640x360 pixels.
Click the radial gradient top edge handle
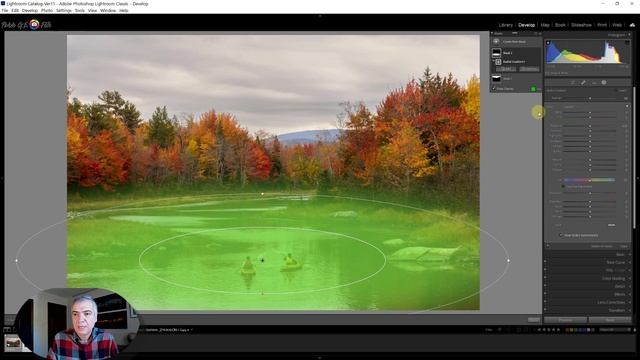[x=262, y=194]
